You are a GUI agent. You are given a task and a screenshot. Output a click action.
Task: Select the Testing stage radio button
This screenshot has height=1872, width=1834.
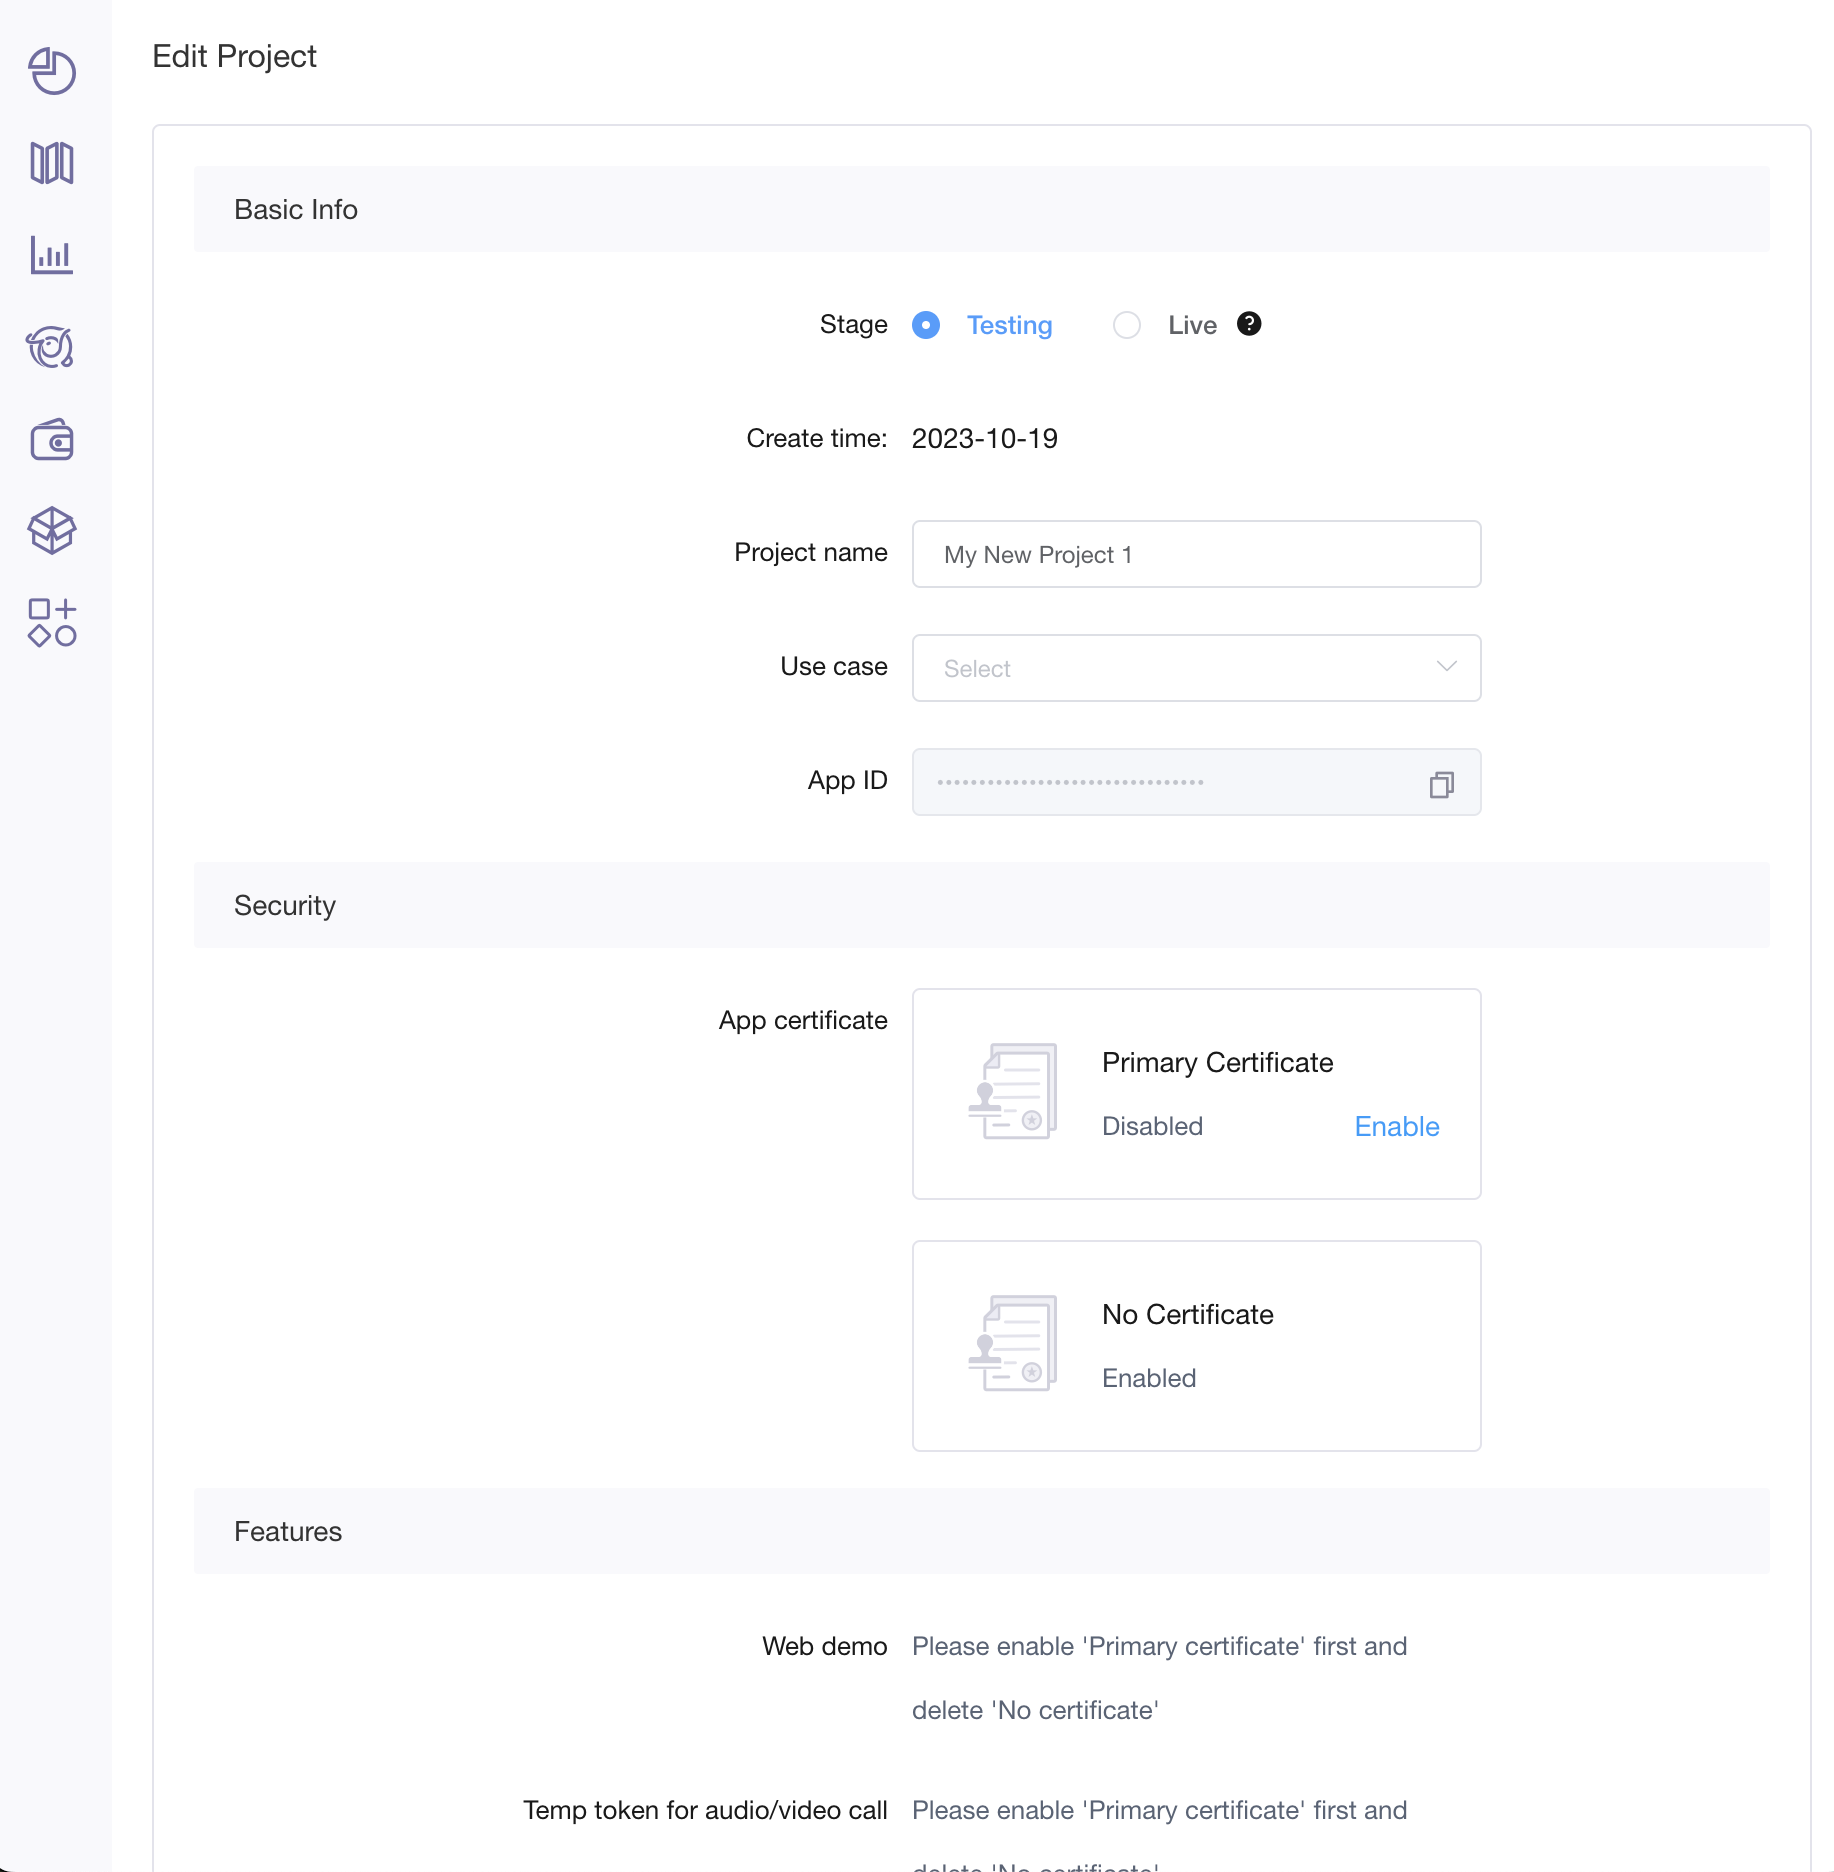tap(926, 325)
